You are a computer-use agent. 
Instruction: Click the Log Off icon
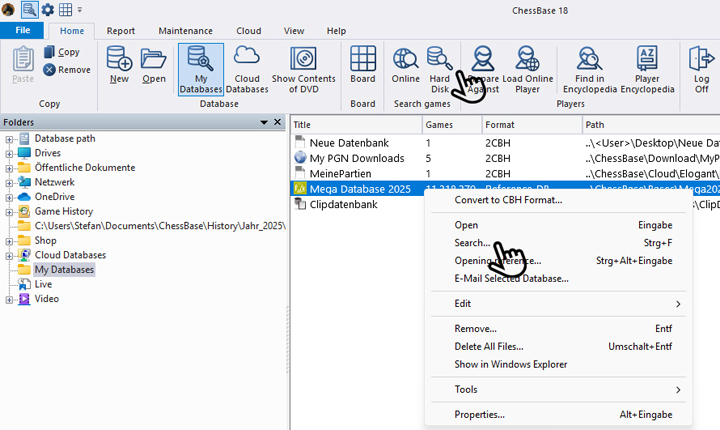[701, 58]
